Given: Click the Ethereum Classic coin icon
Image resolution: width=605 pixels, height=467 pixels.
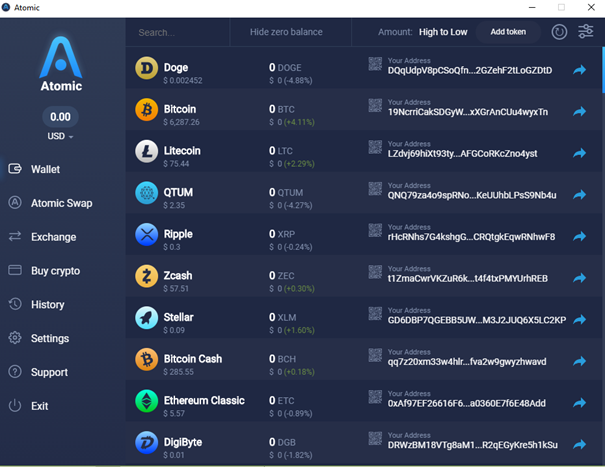Looking at the screenshot, I should (146, 401).
